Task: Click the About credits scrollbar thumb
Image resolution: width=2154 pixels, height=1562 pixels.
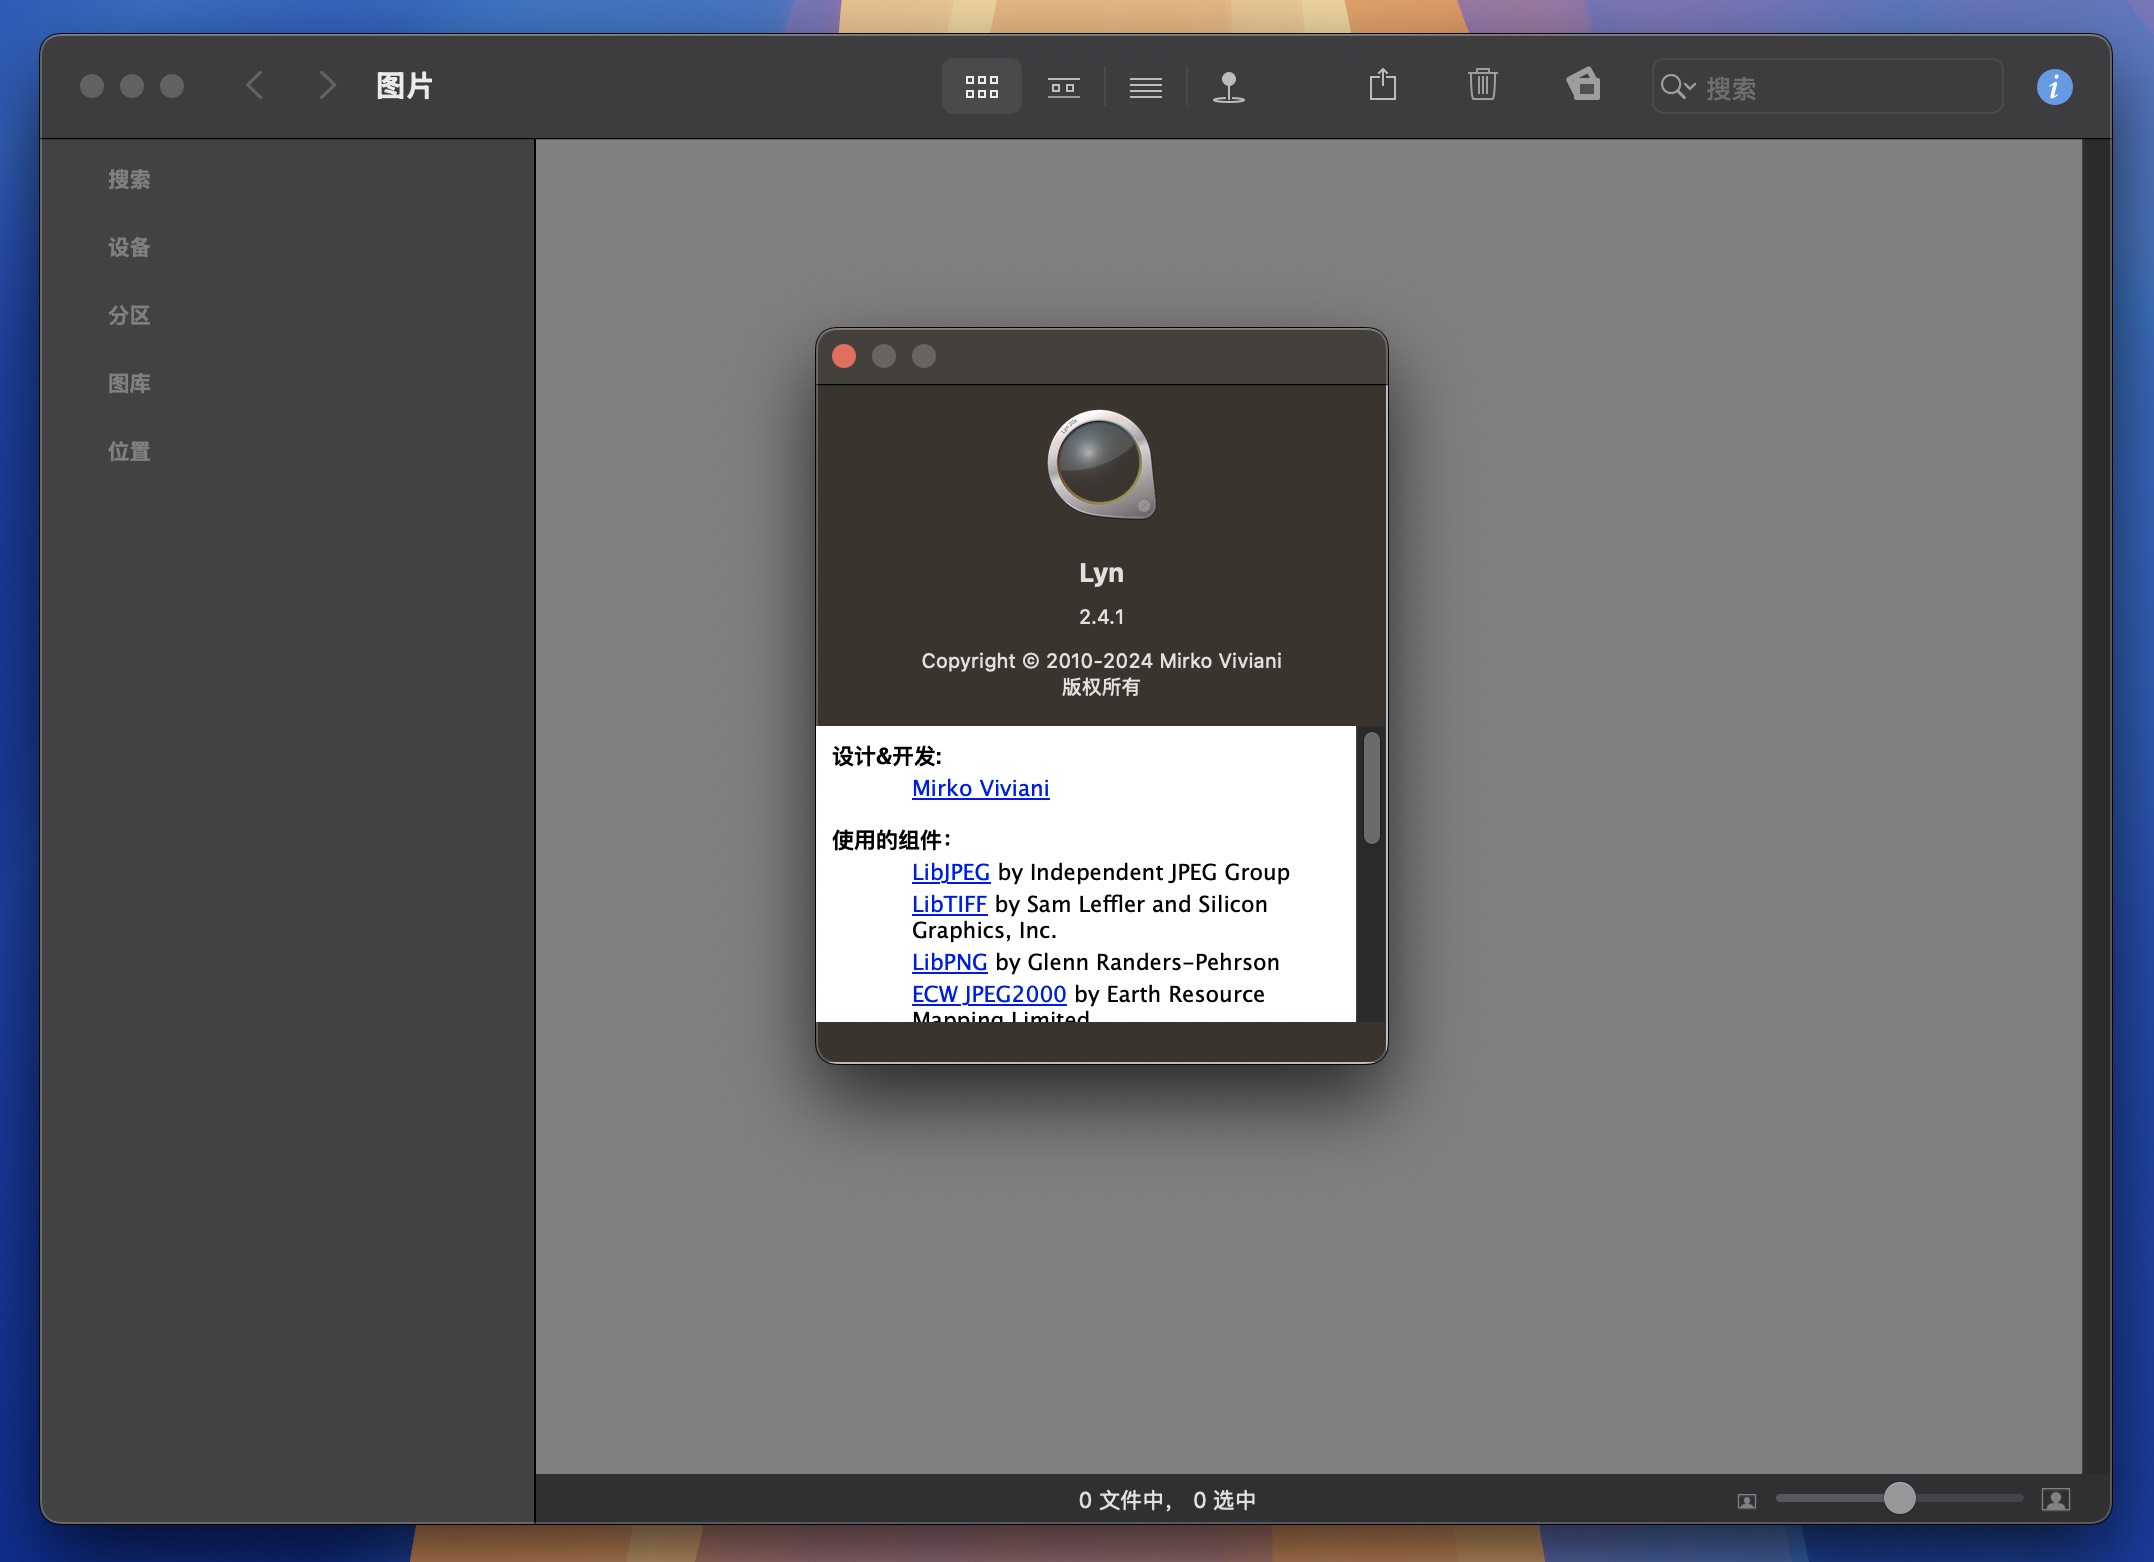Action: click(x=1371, y=788)
